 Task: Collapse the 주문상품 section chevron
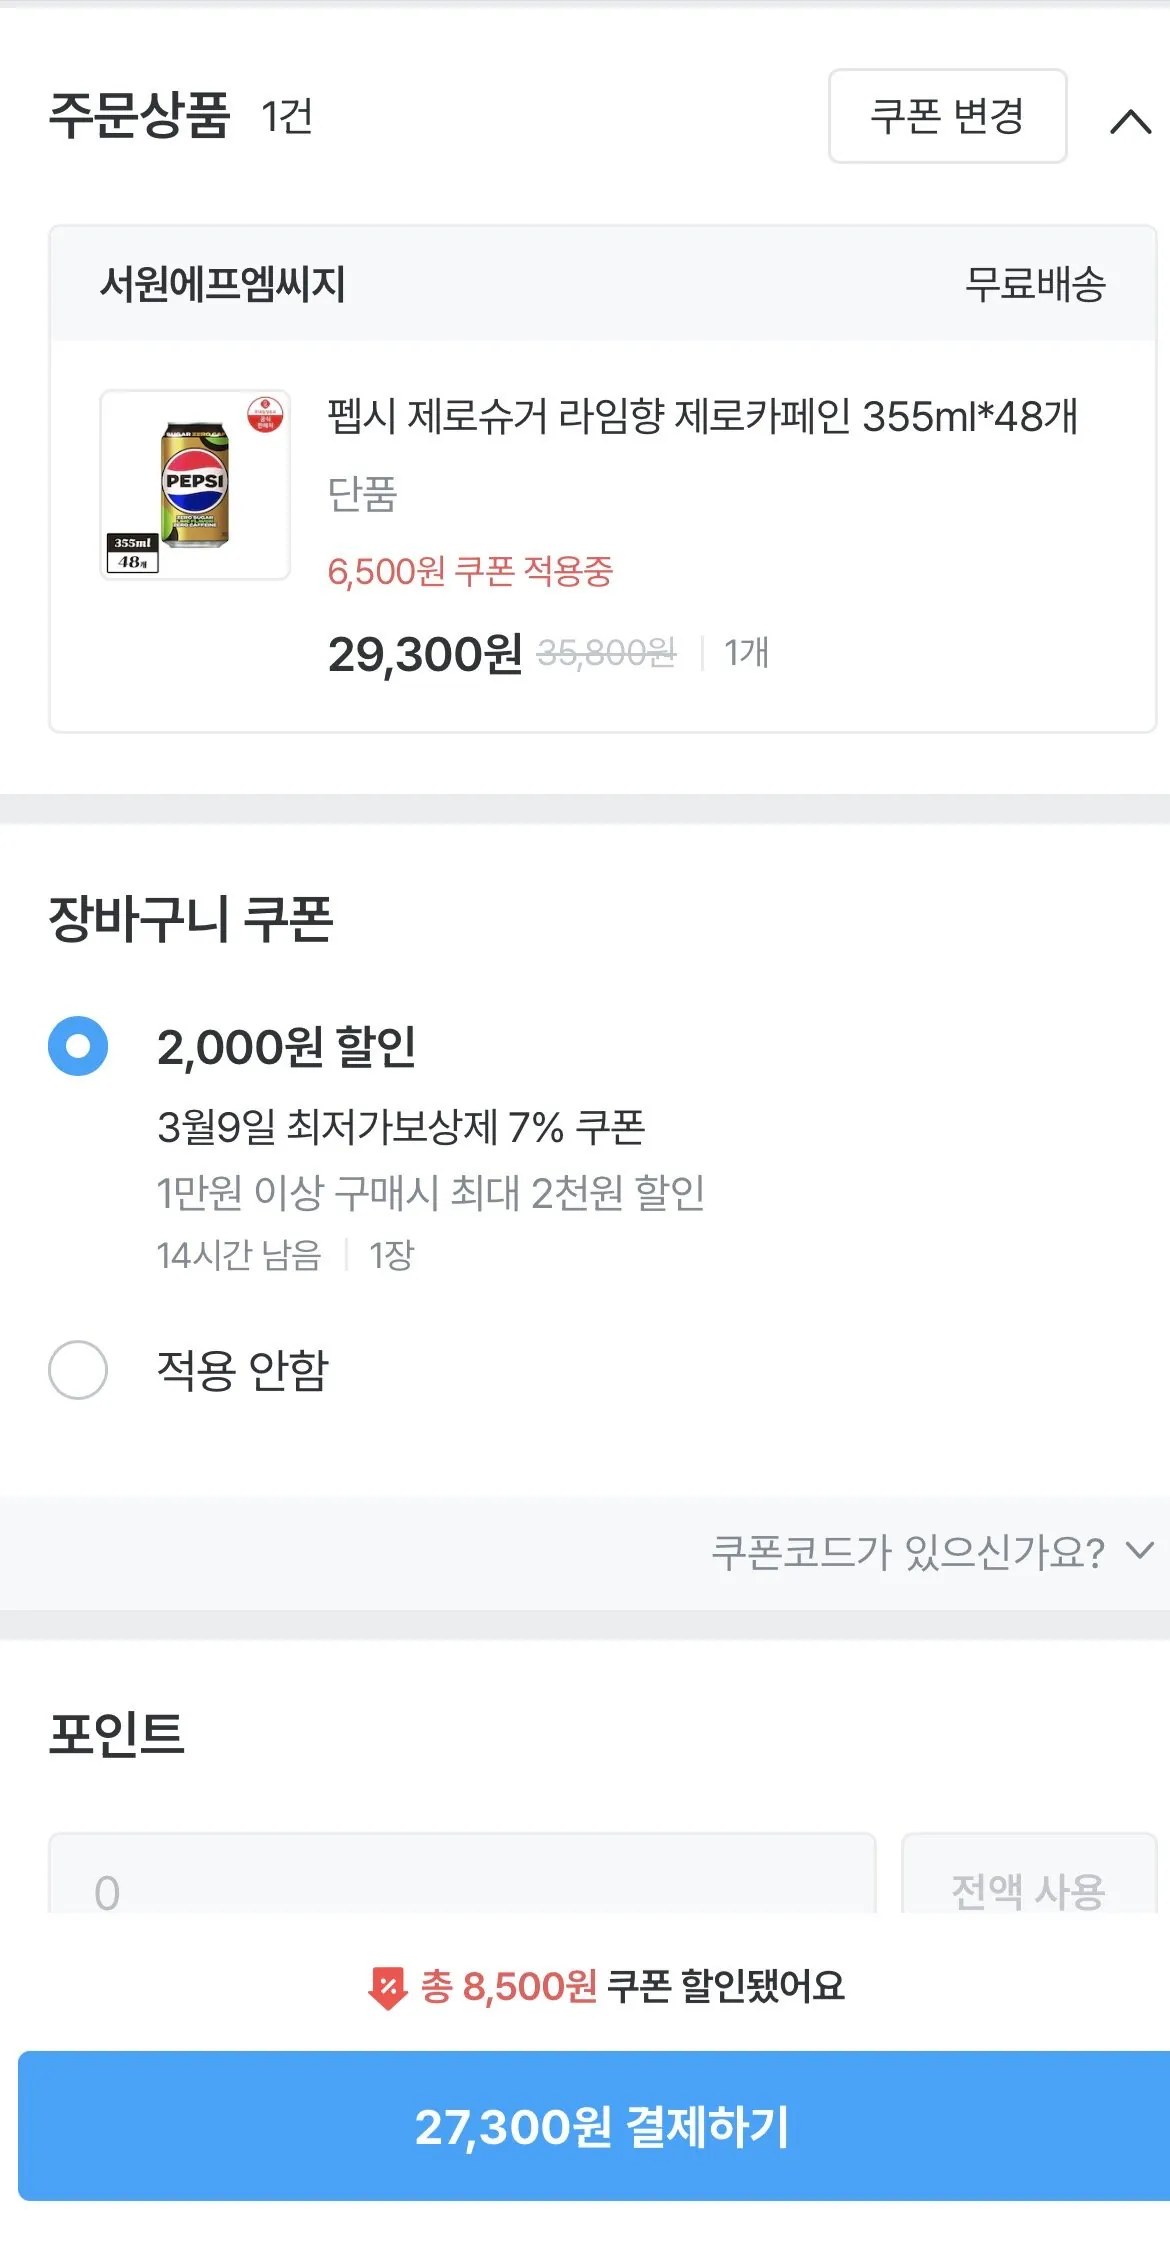pos(1130,121)
